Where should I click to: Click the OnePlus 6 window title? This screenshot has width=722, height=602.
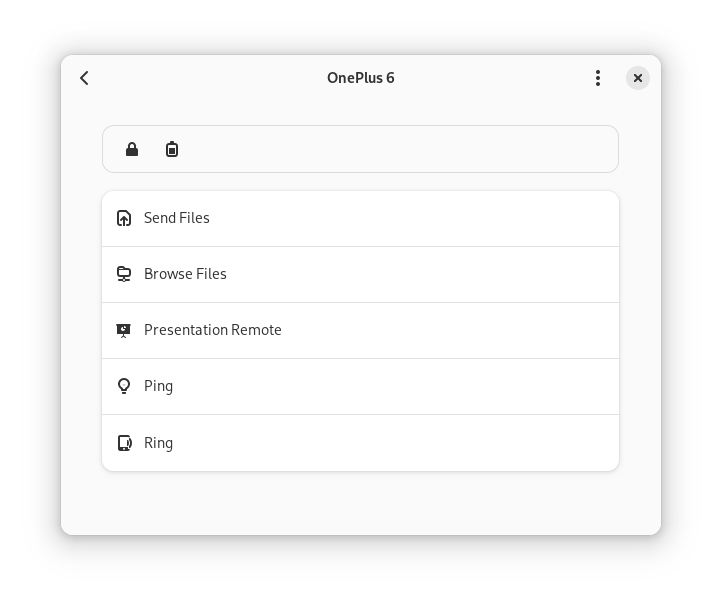coord(361,78)
